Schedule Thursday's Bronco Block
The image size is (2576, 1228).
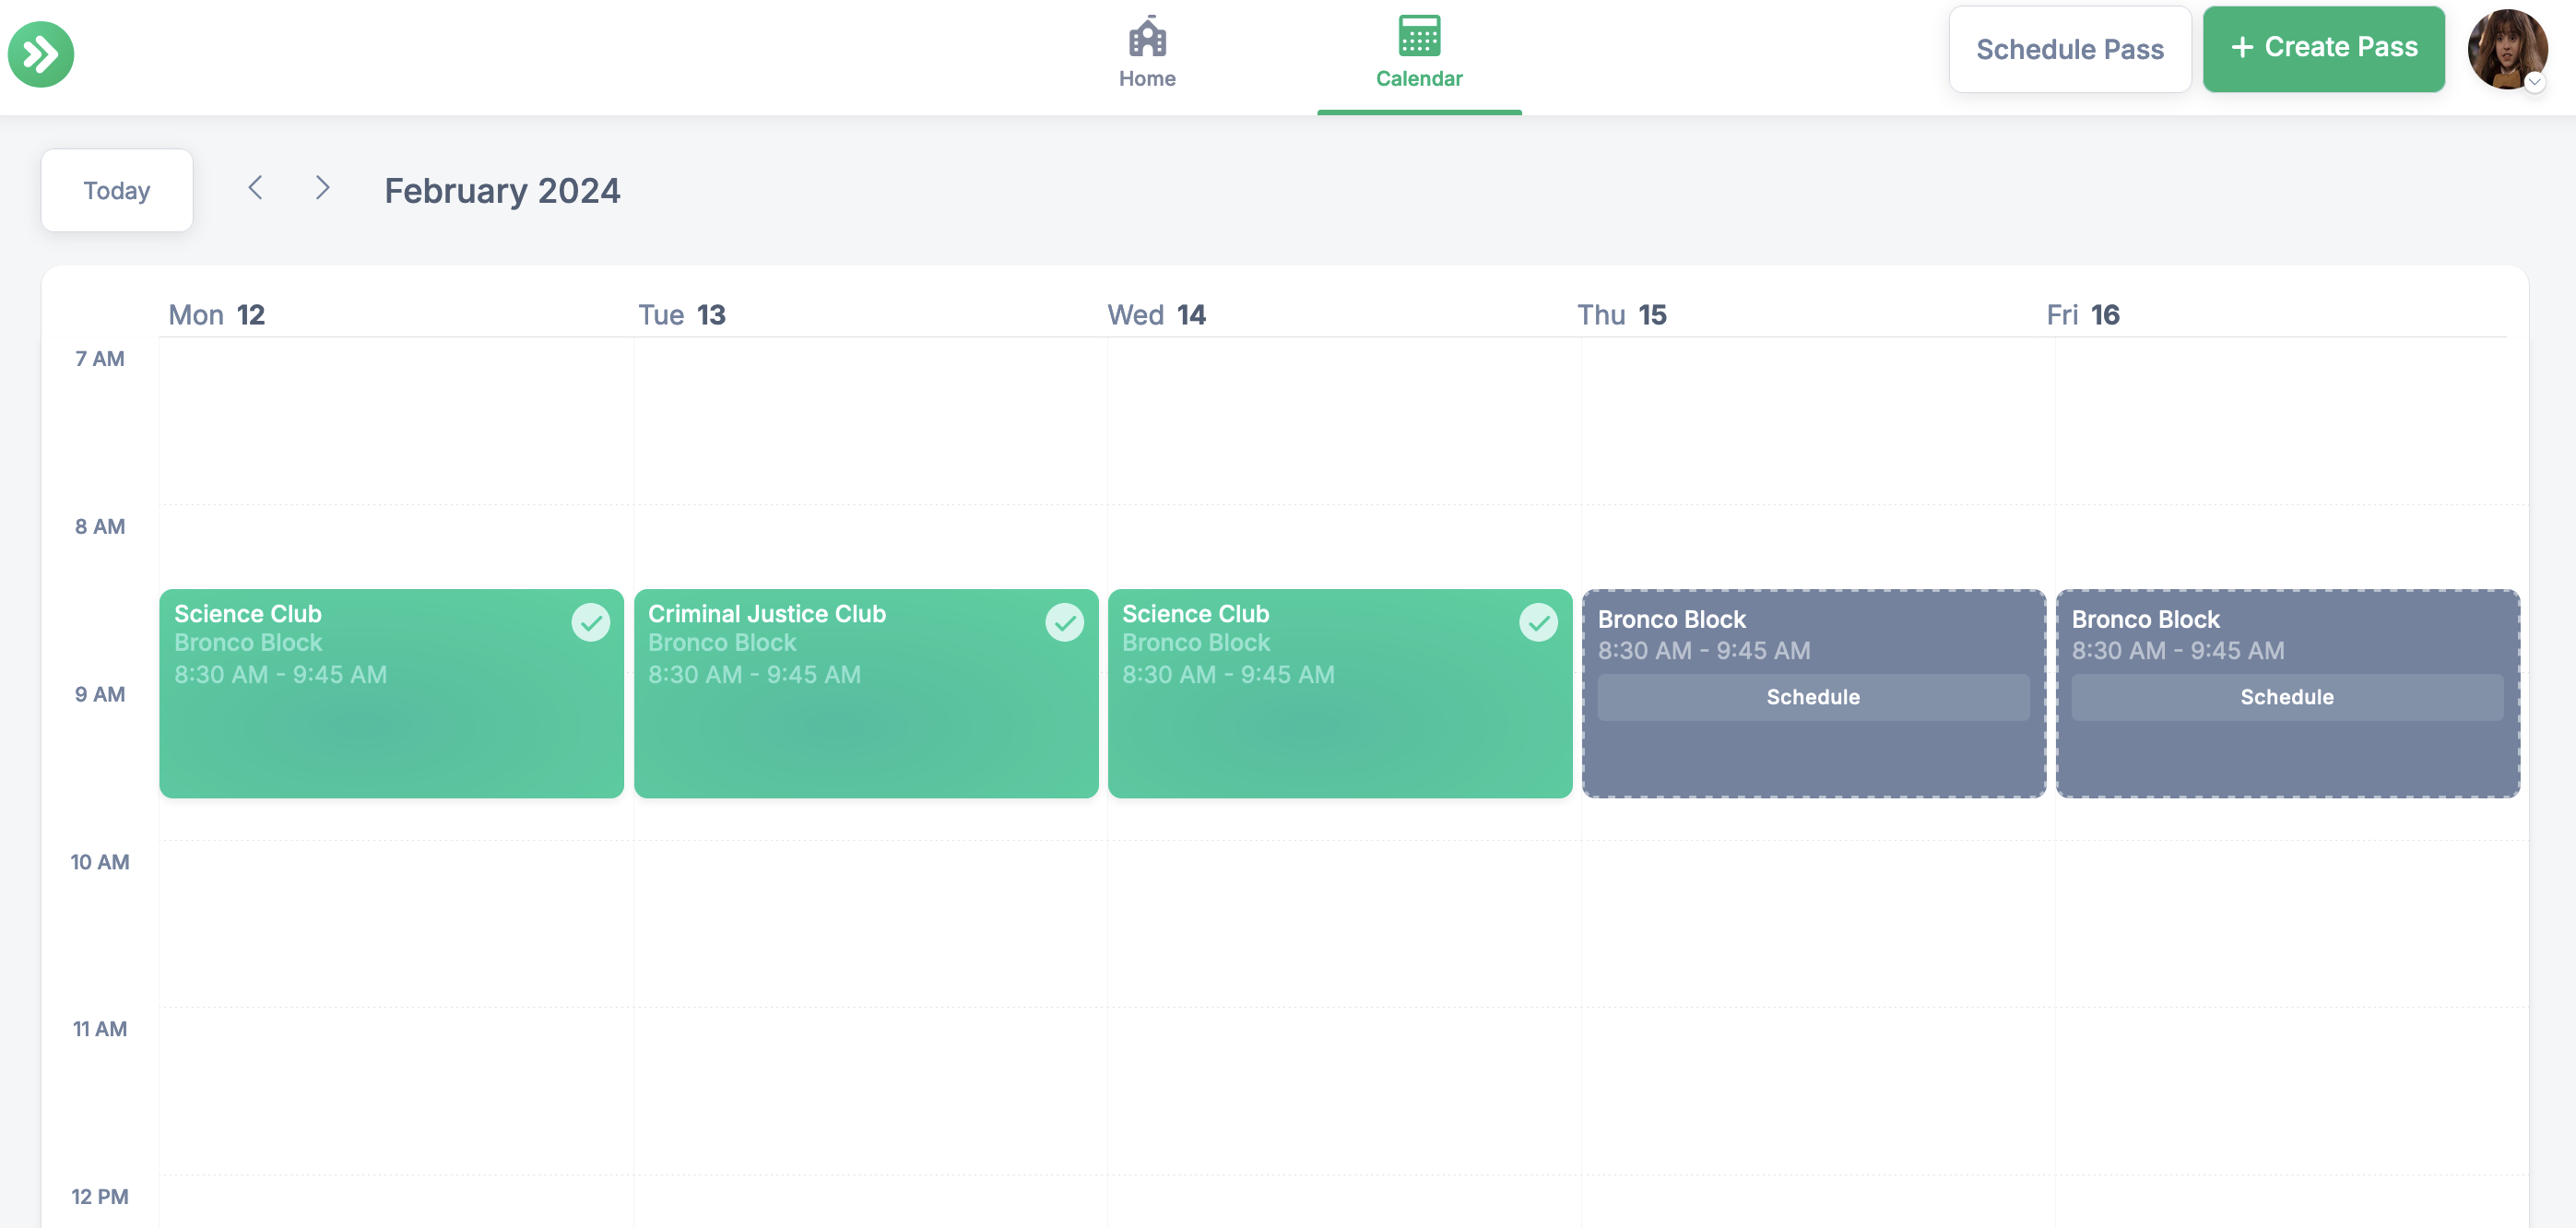[x=1812, y=697]
